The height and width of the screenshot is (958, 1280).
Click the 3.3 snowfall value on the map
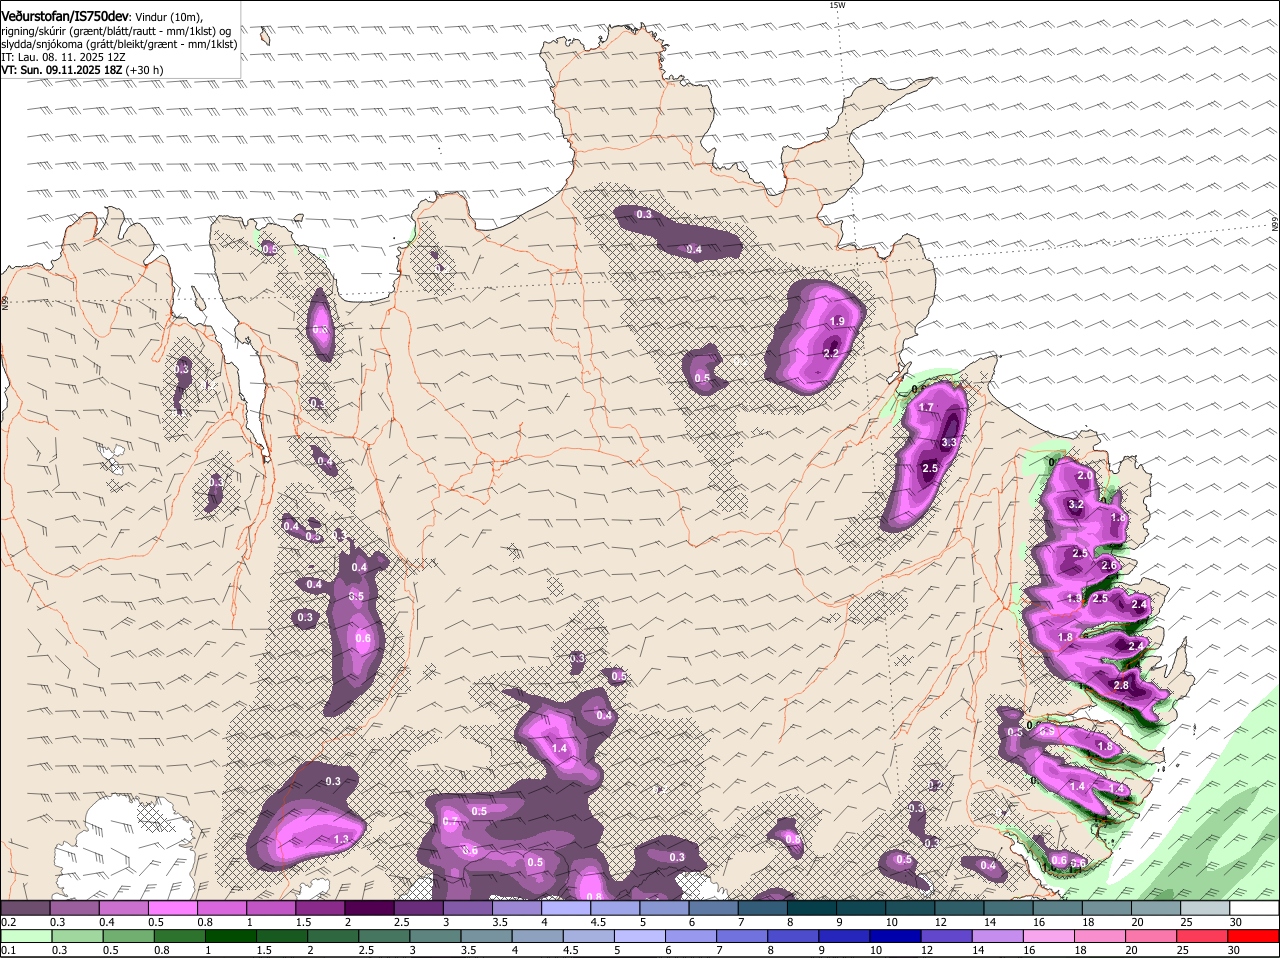949,442
